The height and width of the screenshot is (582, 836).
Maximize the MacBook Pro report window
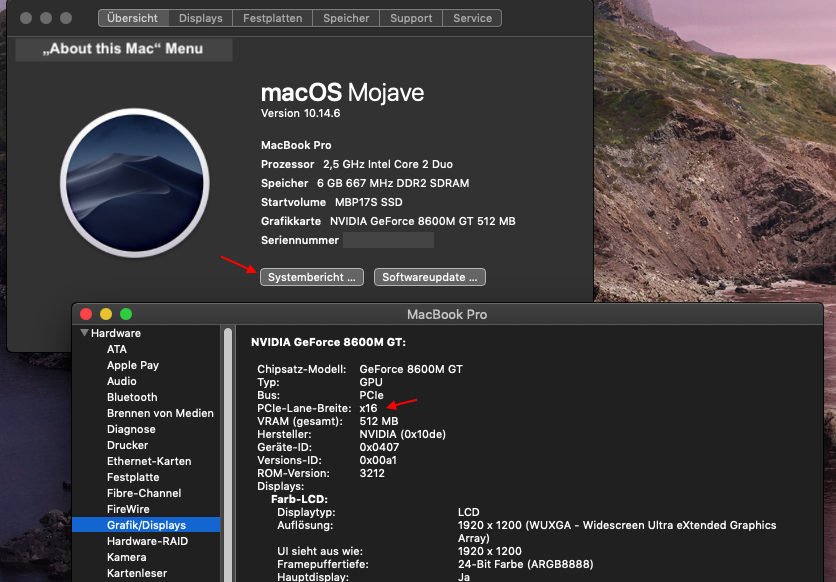[x=126, y=314]
